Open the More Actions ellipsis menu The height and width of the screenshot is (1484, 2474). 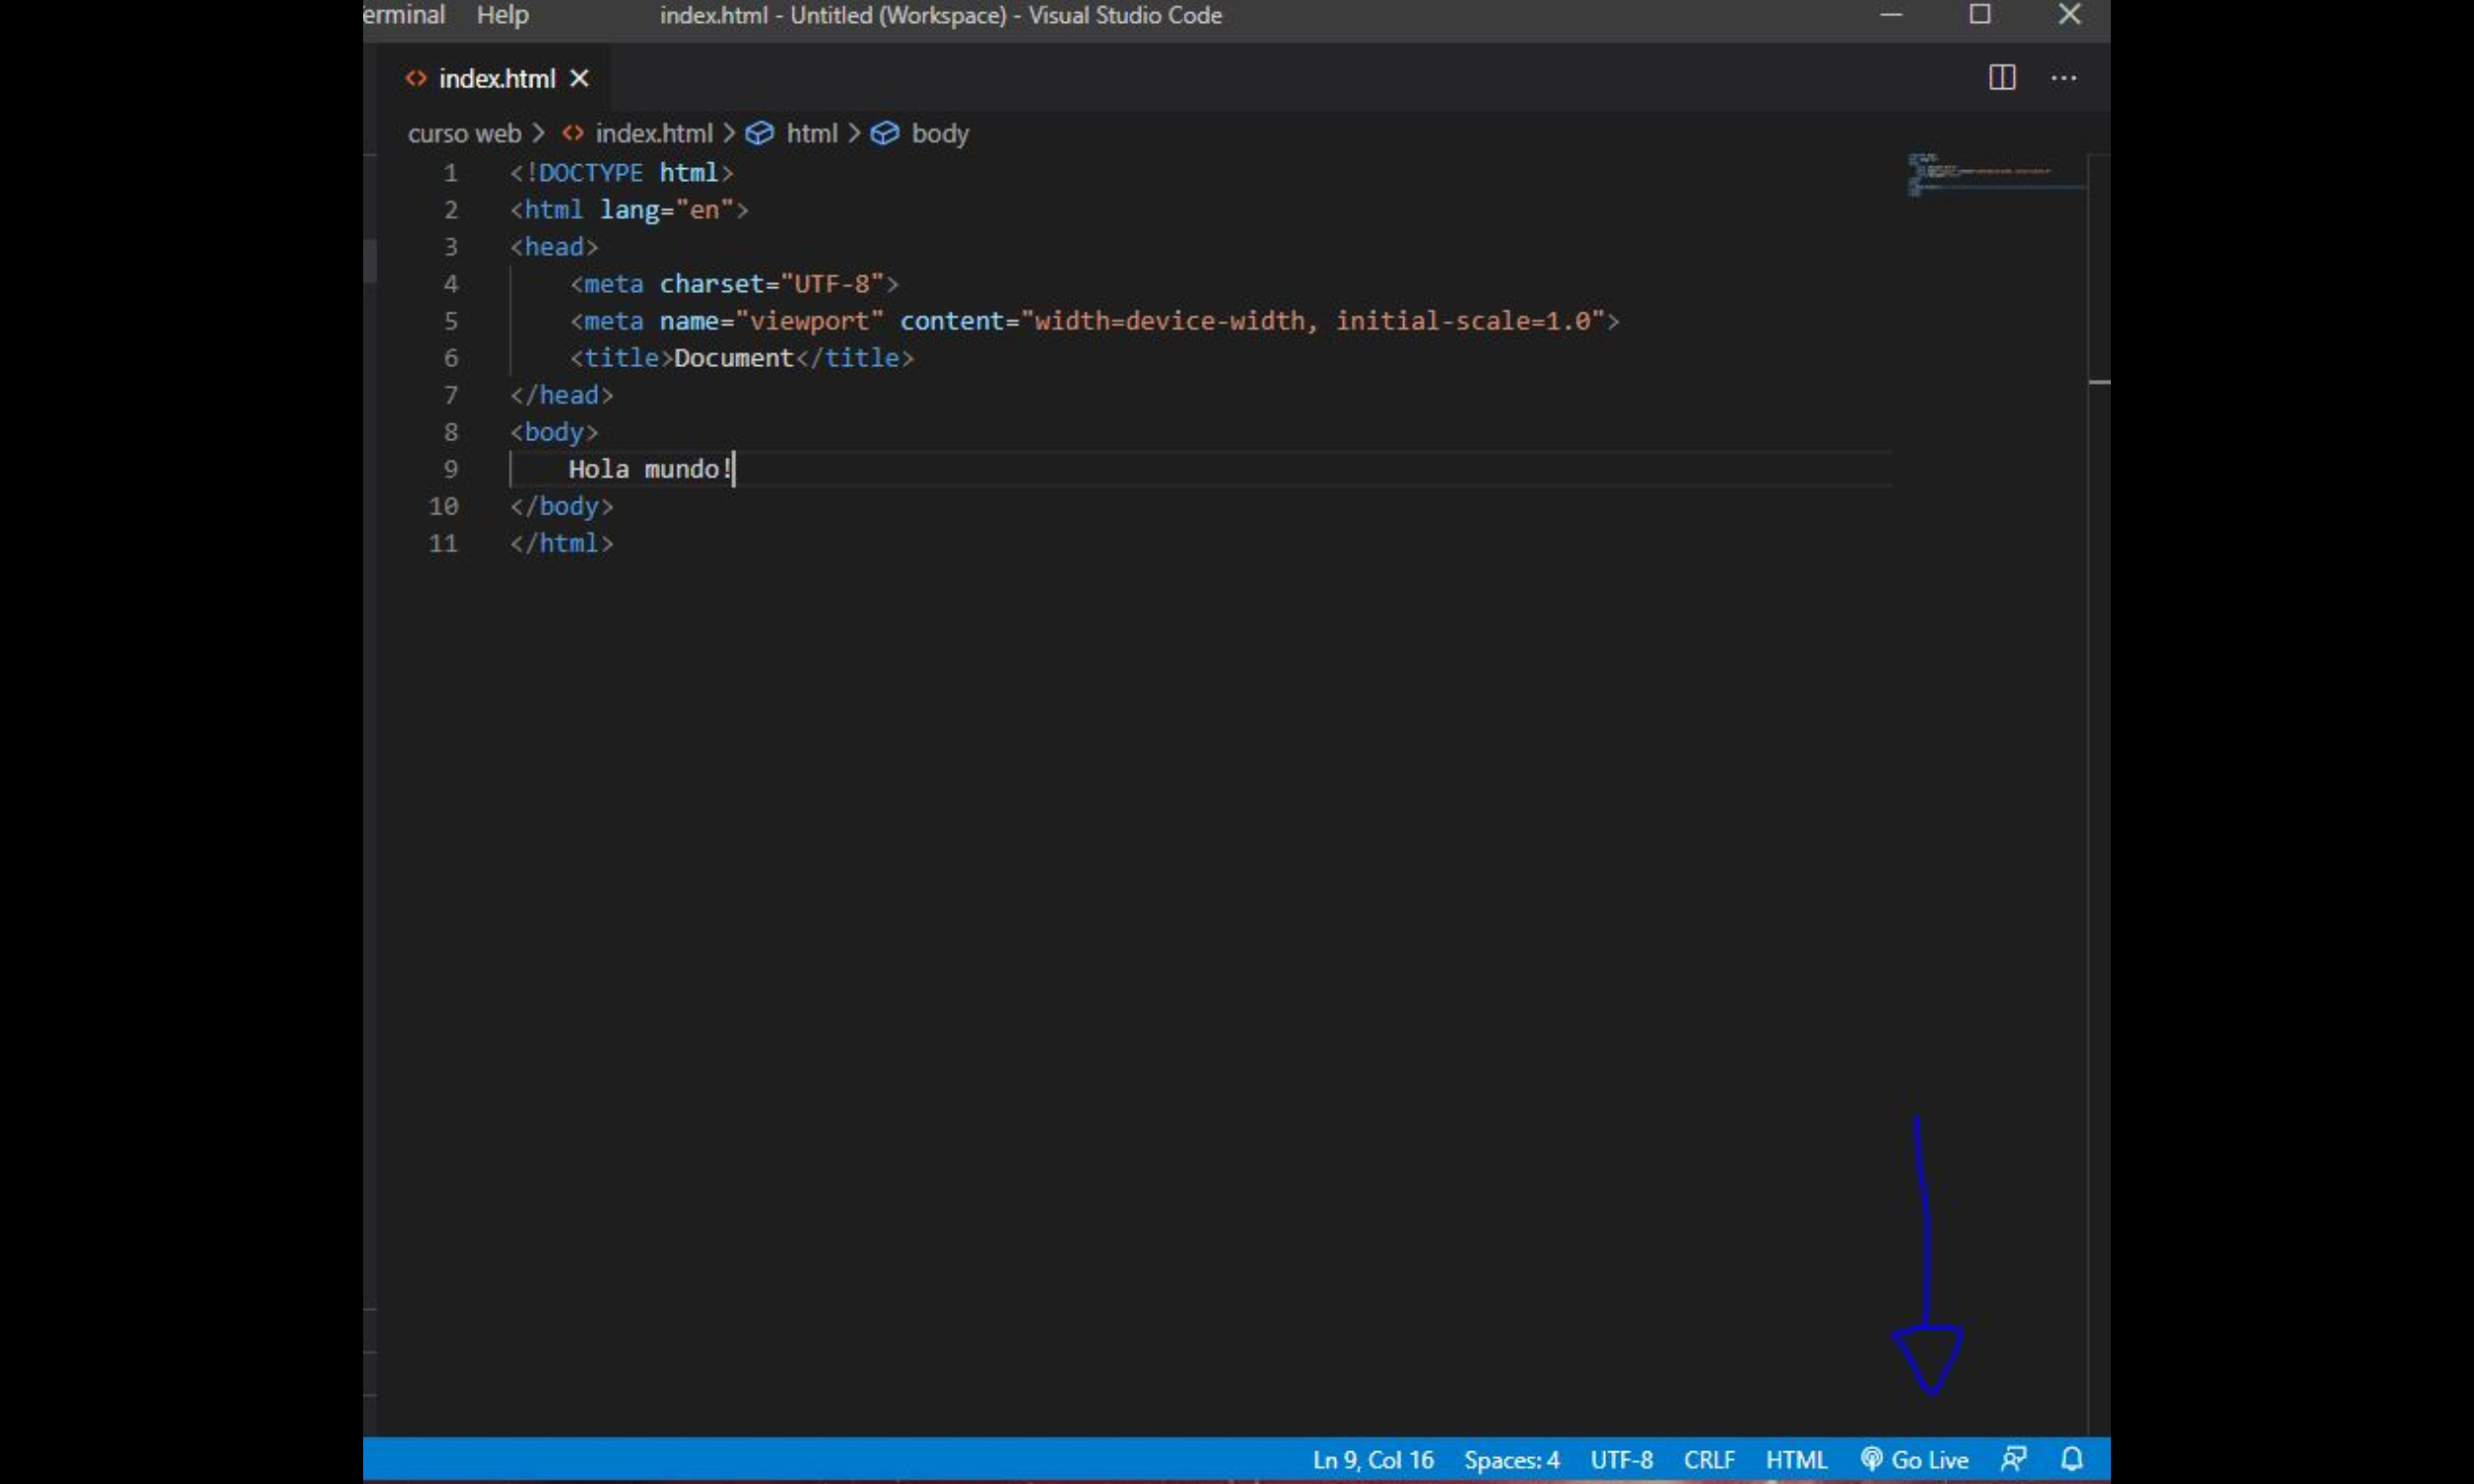[2063, 78]
